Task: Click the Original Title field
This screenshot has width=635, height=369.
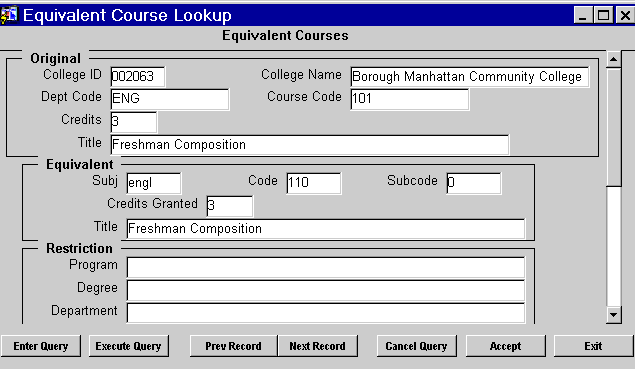Action: 310,145
